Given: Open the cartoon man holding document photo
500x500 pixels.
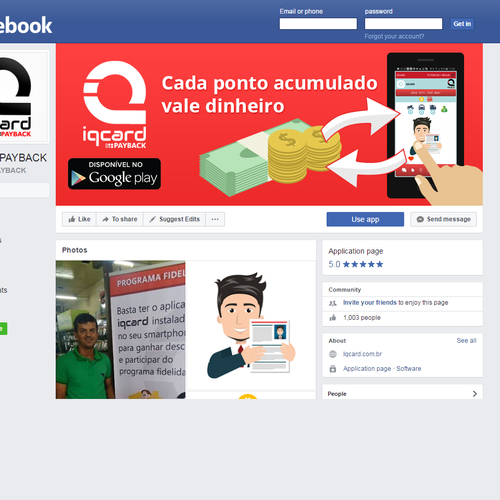Looking at the screenshot, I should (x=251, y=325).
